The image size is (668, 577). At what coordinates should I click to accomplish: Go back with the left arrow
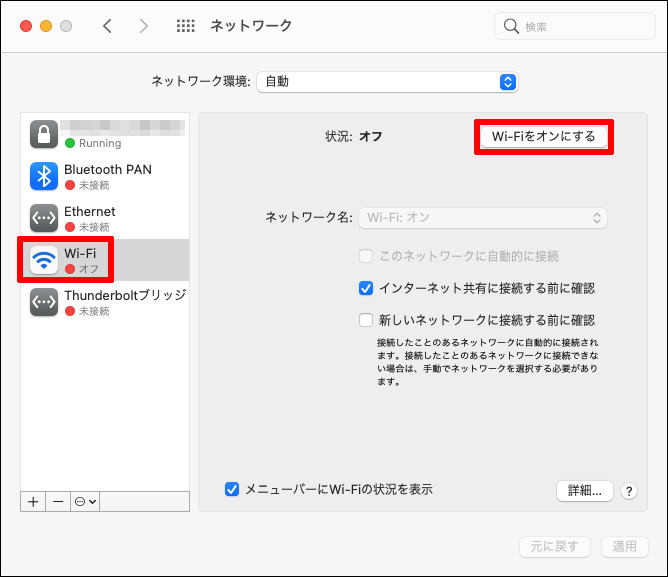click(108, 26)
